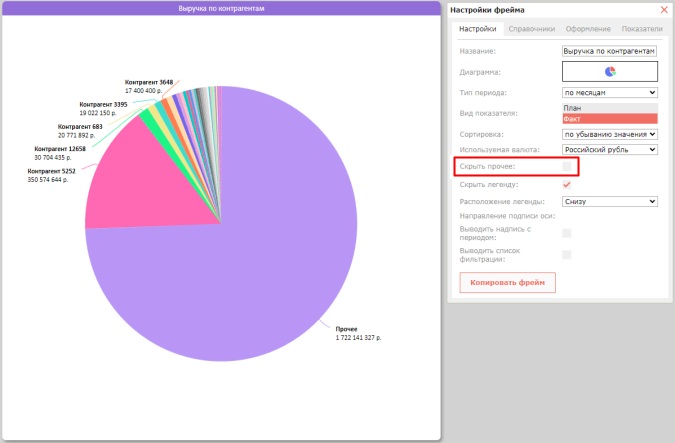
Task: Click the purple Прочее pie slice
Action: pos(258,267)
